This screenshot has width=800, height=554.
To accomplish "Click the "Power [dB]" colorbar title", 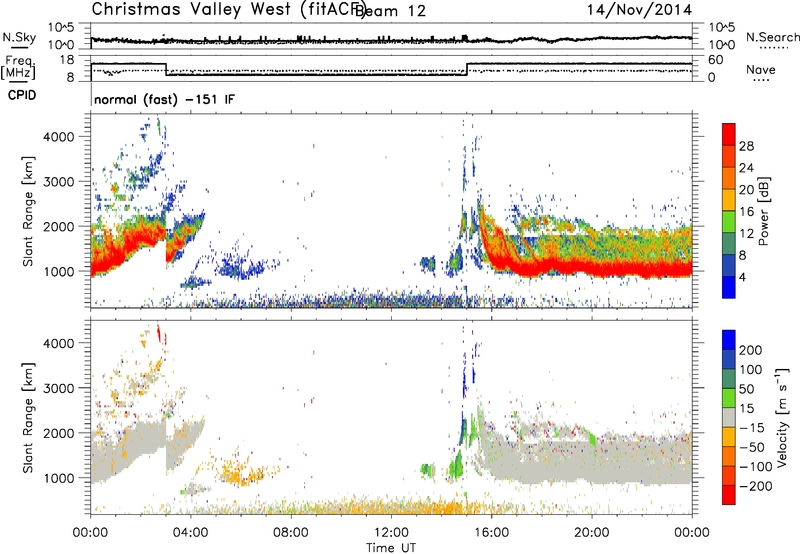I will point(764,211).
